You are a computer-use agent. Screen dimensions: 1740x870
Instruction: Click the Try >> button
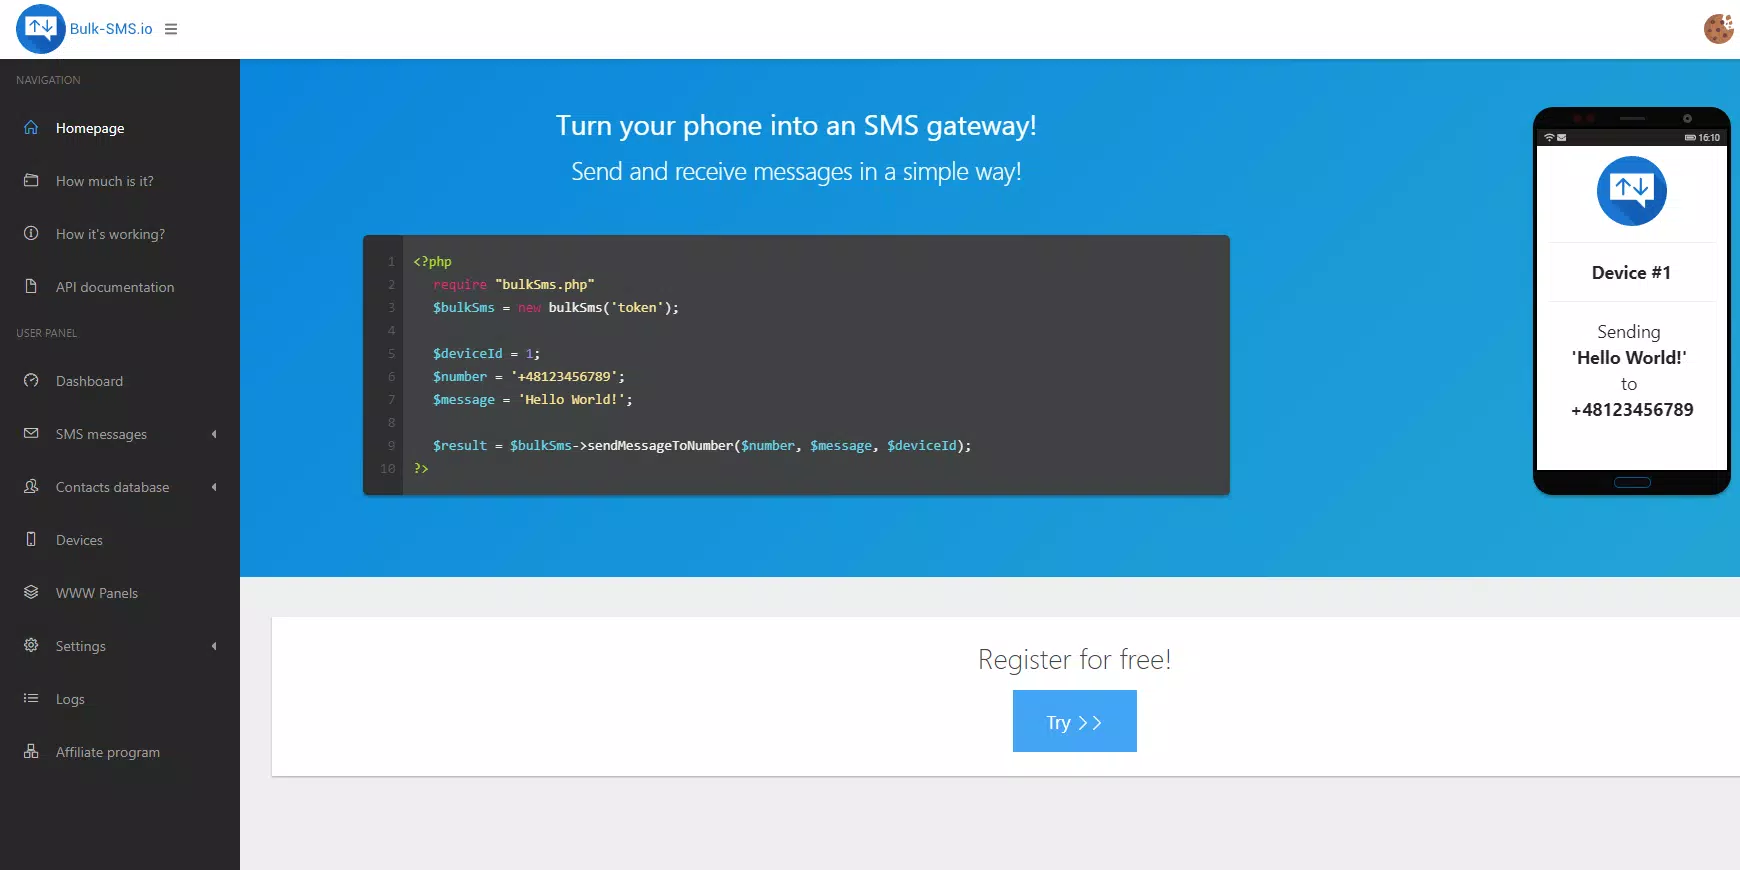(x=1075, y=721)
